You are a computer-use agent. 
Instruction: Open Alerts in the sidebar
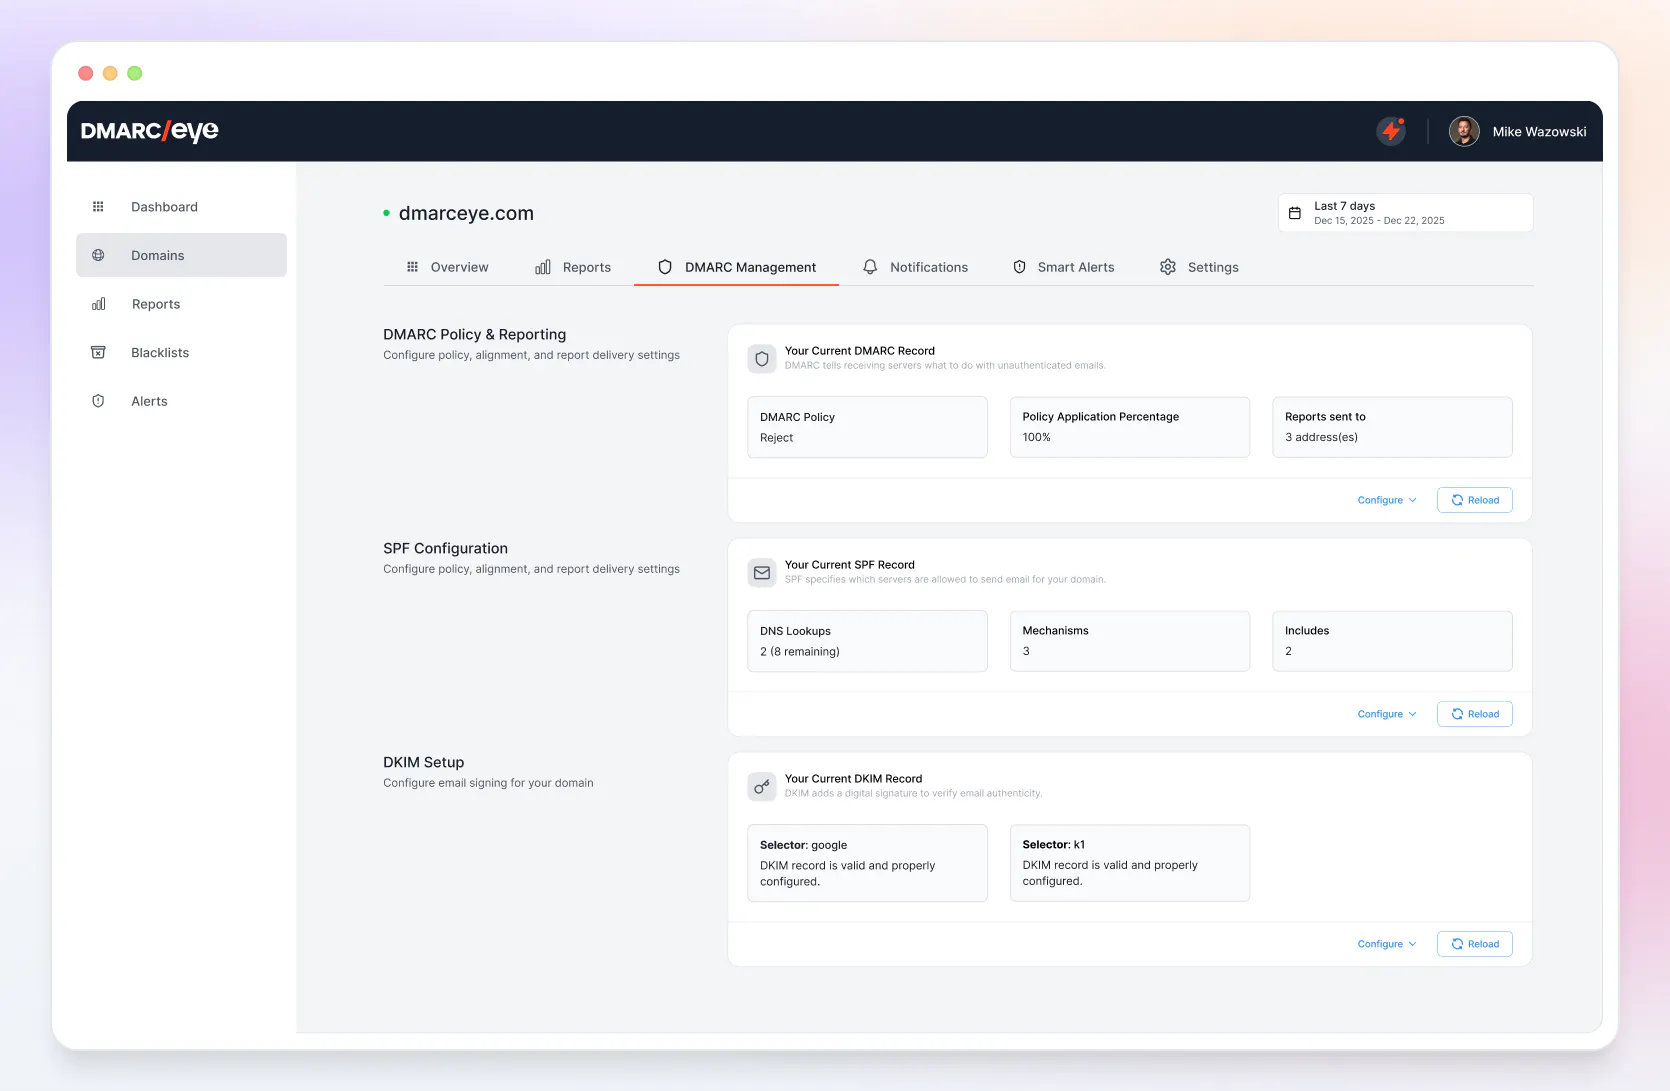point(181,401)
